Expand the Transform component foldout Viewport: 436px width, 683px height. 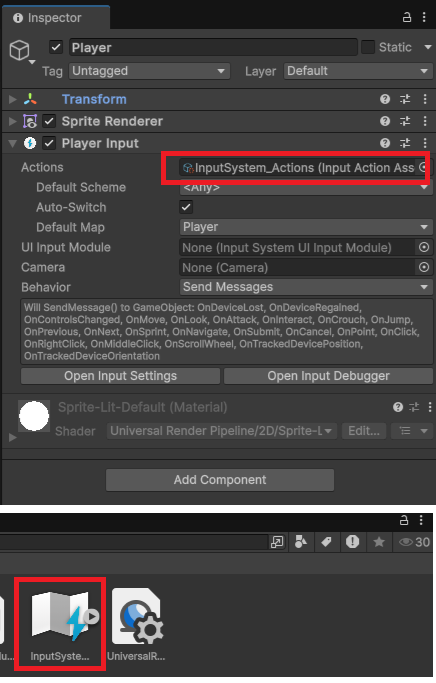(x=13, y=99)
